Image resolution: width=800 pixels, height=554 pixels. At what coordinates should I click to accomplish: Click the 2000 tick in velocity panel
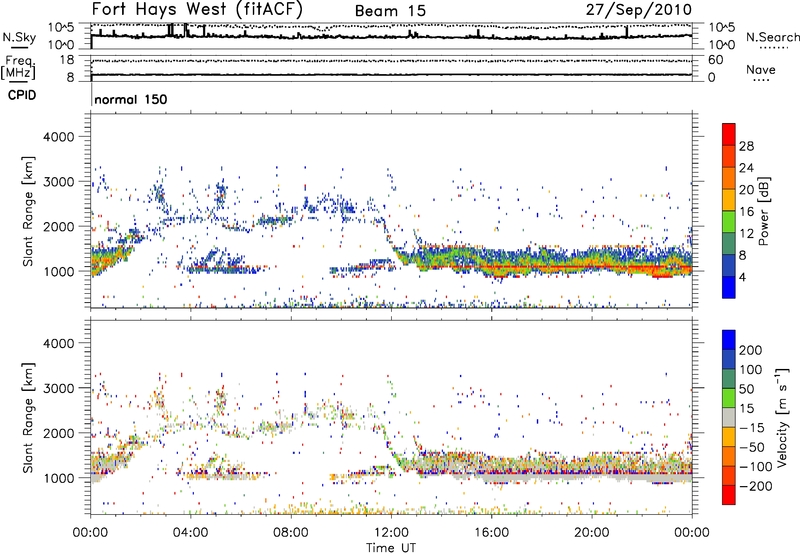pyautogui.click(x=58, y=433)
